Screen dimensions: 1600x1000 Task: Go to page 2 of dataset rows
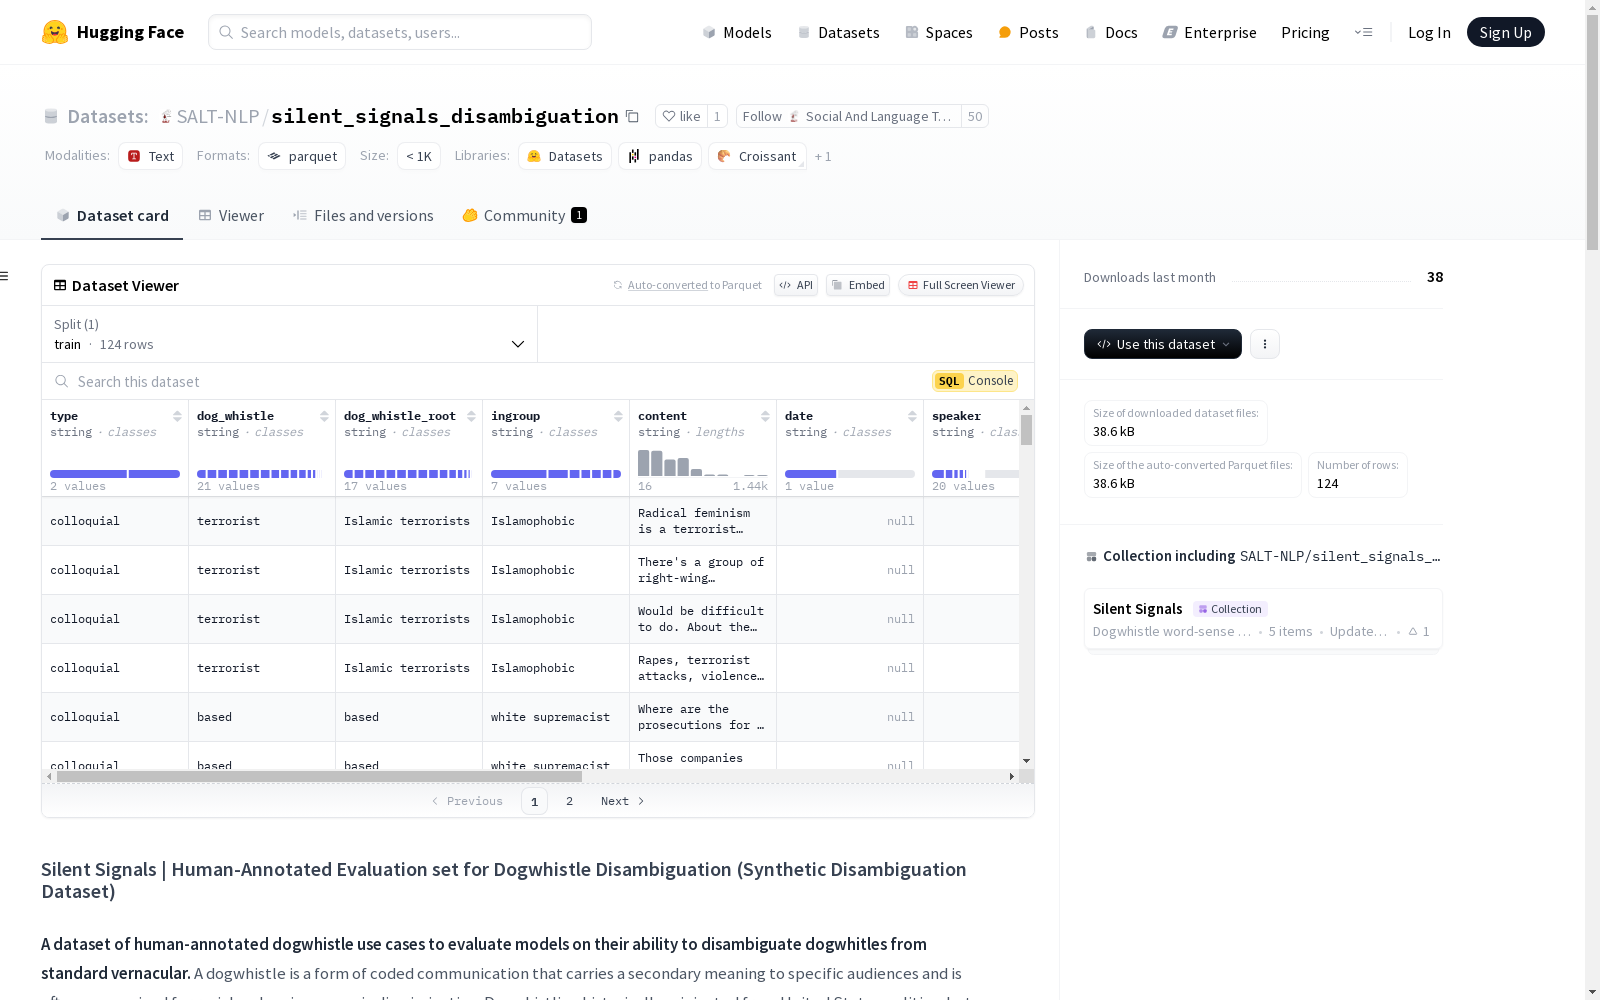tap(570, 801)
